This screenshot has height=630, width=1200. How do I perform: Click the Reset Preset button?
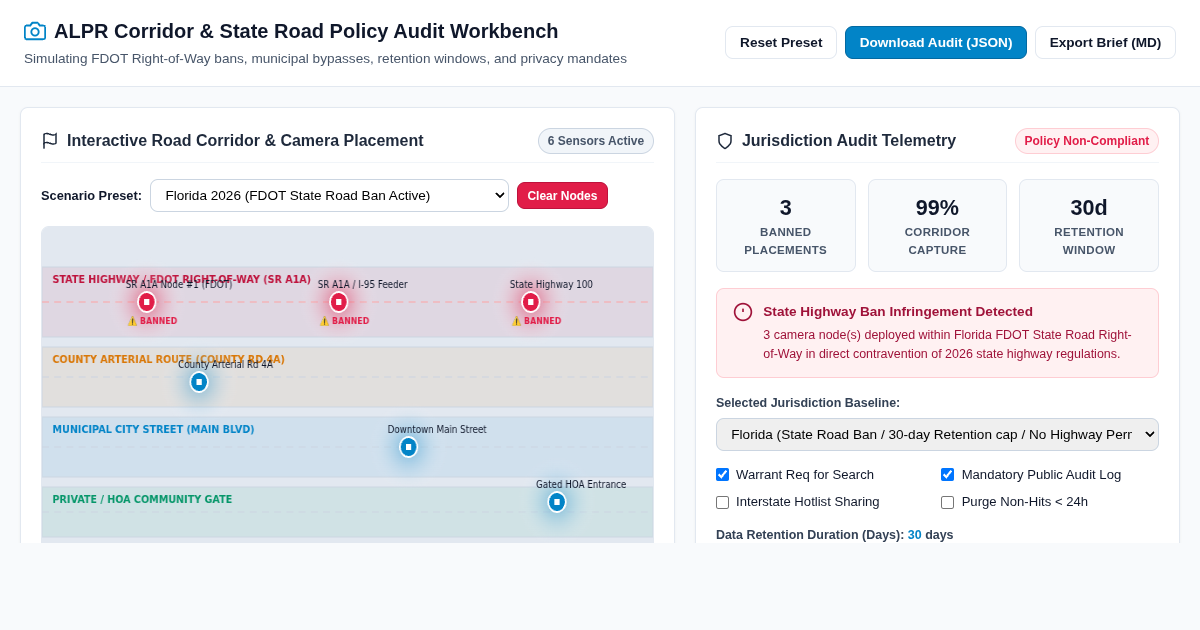(781, 43)
